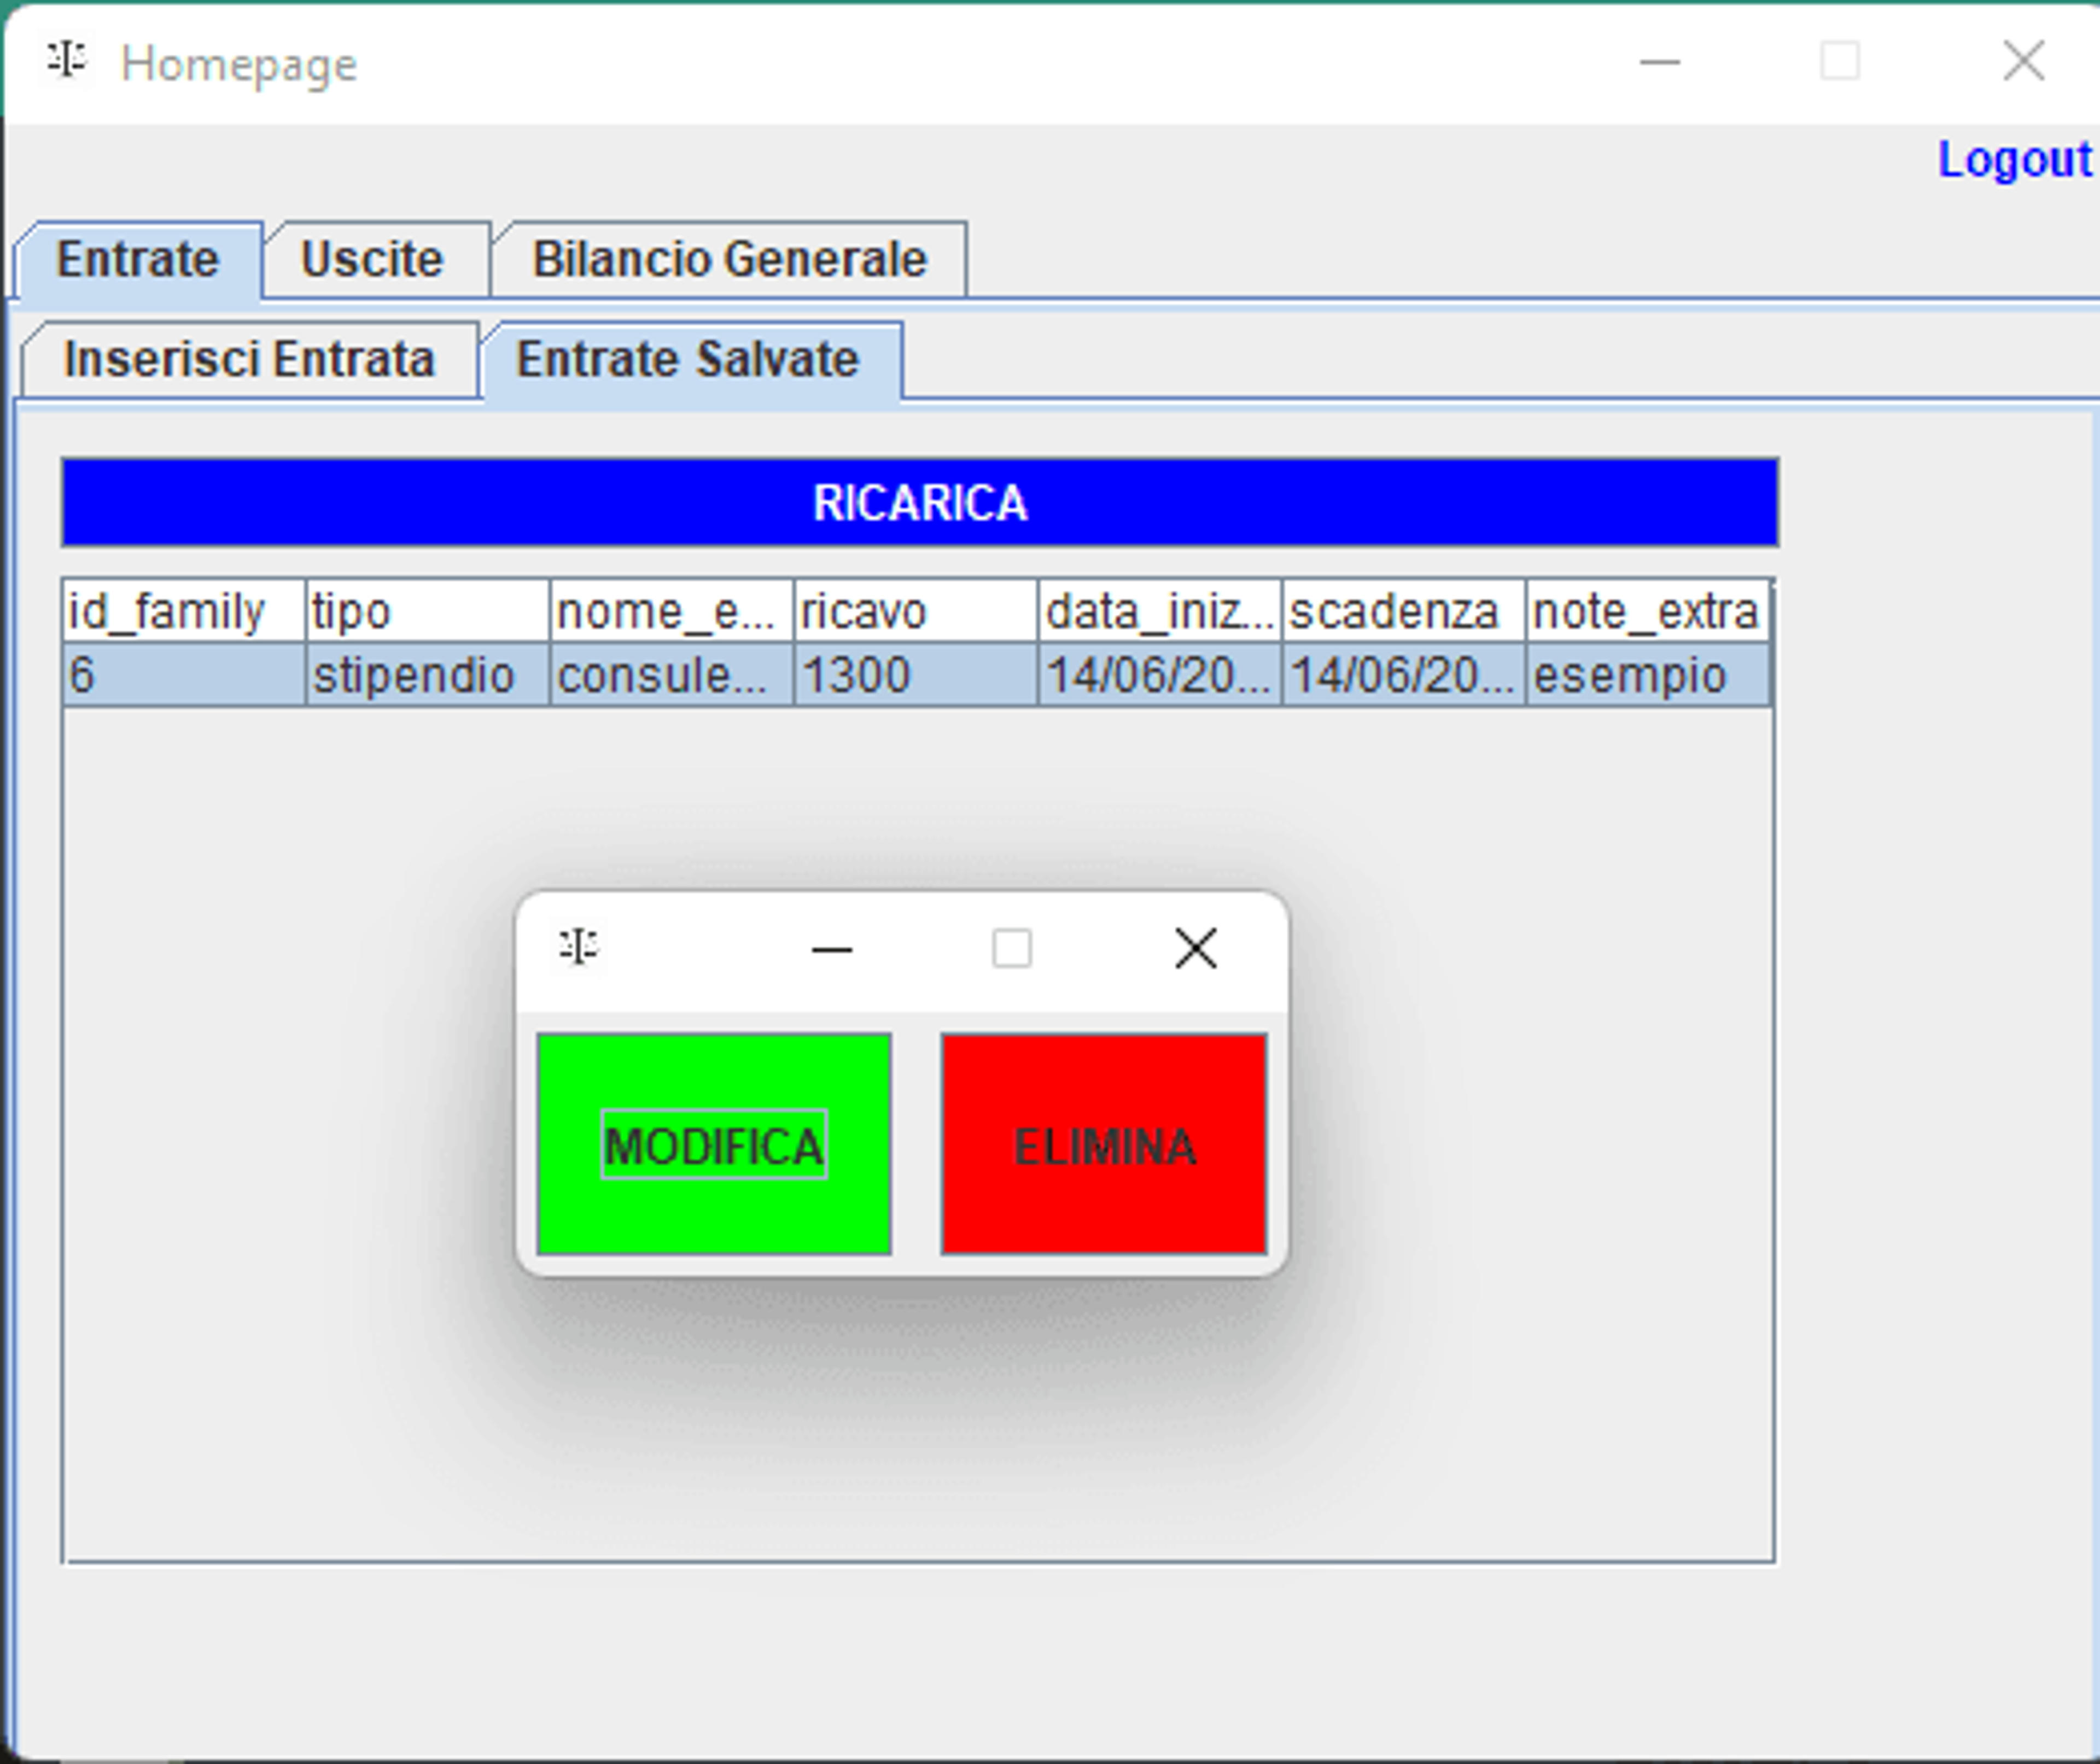Image resolution: width=2100 pixels, height=1764 pixels.
Task: Go to the Inserisci Entrata sub-tab
Action: point(250,360)
